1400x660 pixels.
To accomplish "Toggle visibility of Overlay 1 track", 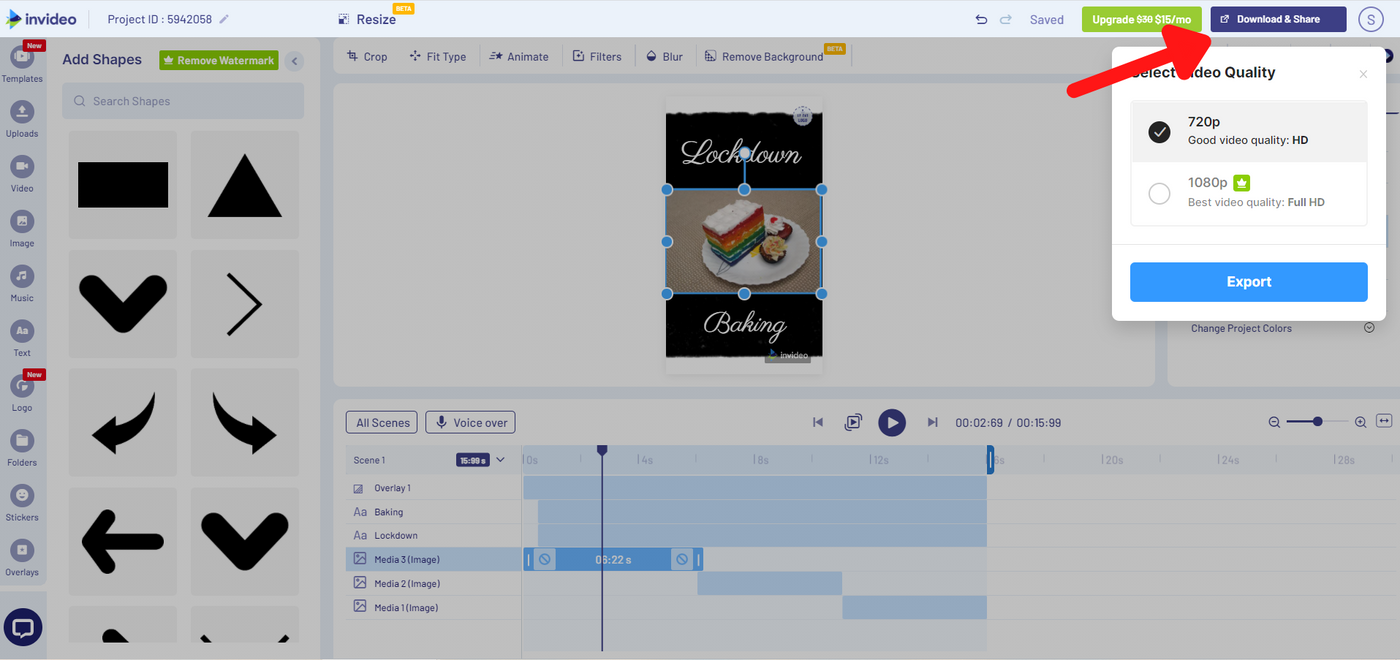I will pyautogui.click(x=357, y=487).
